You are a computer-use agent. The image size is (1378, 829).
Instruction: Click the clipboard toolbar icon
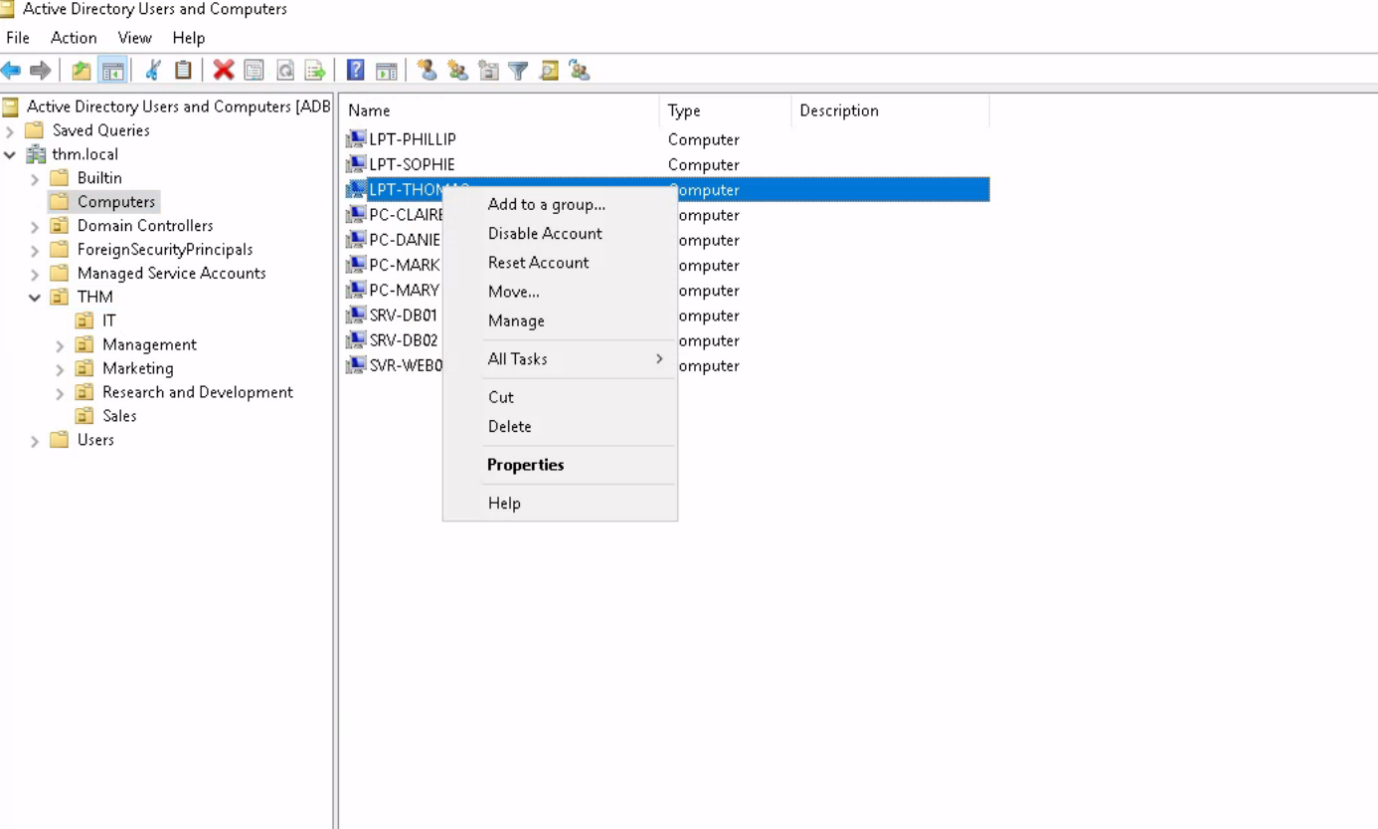[x=183, y=70]
